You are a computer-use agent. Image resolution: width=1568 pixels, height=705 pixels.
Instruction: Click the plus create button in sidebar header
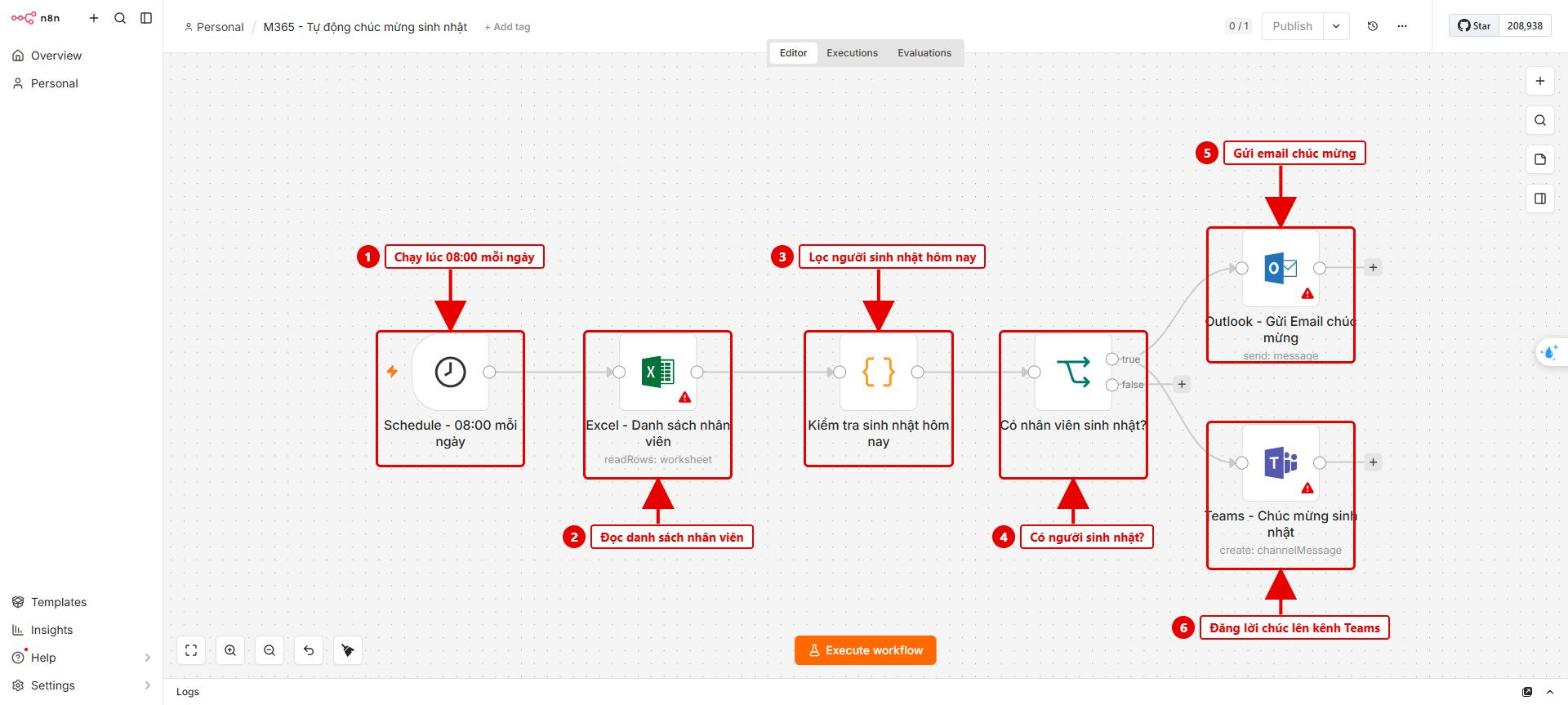click(94, 18)
